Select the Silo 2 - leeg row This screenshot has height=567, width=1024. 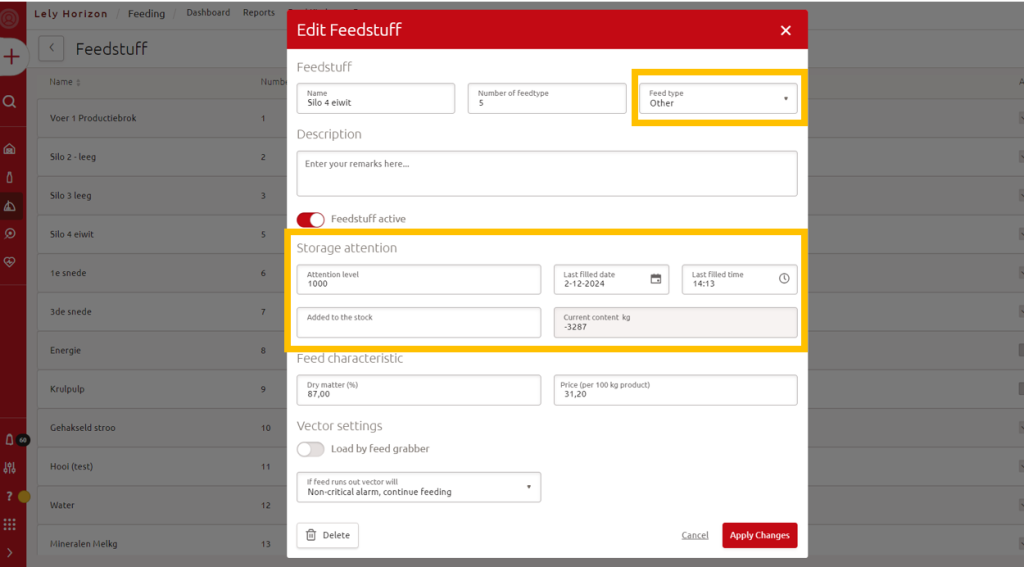162,157
